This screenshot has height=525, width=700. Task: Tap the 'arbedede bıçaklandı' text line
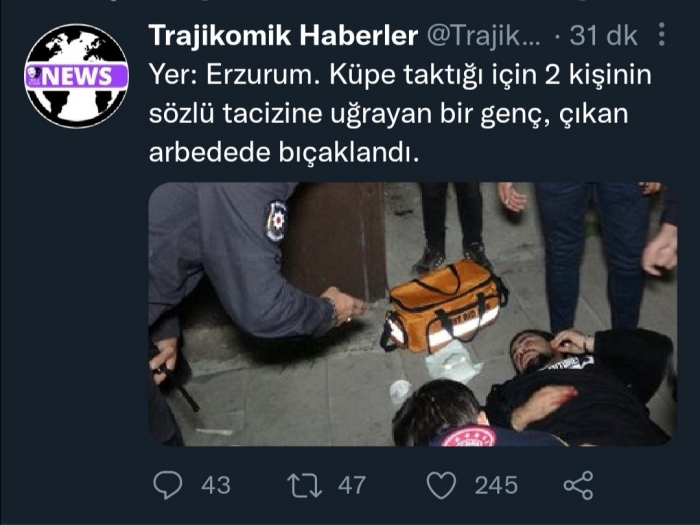(x=284, y=153)
